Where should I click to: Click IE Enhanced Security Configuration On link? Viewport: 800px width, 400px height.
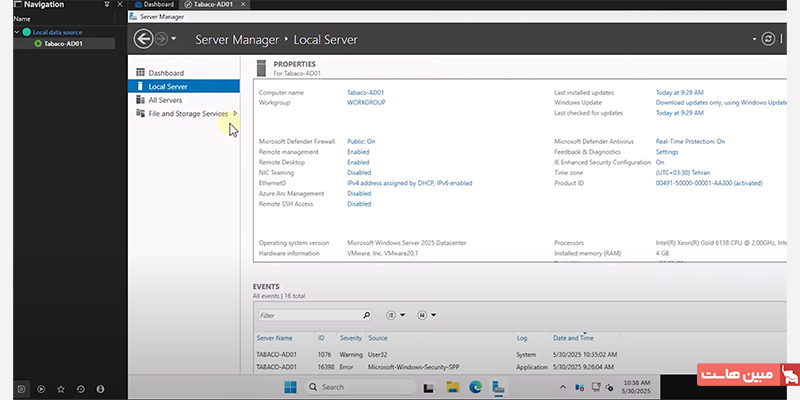coord(660,162)
